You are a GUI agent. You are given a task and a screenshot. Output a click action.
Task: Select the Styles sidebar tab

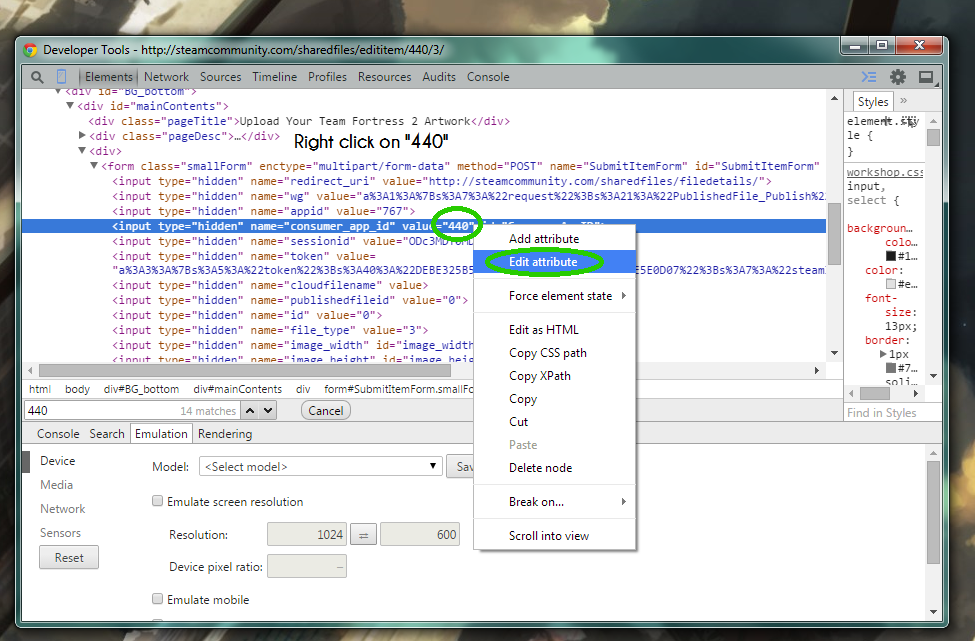point(873,101)
